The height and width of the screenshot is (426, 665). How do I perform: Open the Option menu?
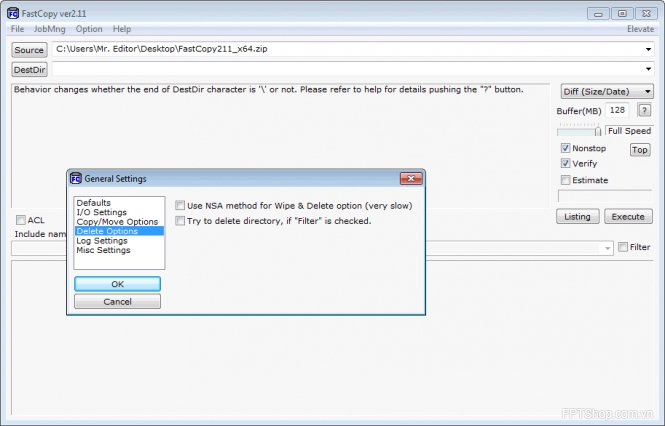click(x=89, y=29)
